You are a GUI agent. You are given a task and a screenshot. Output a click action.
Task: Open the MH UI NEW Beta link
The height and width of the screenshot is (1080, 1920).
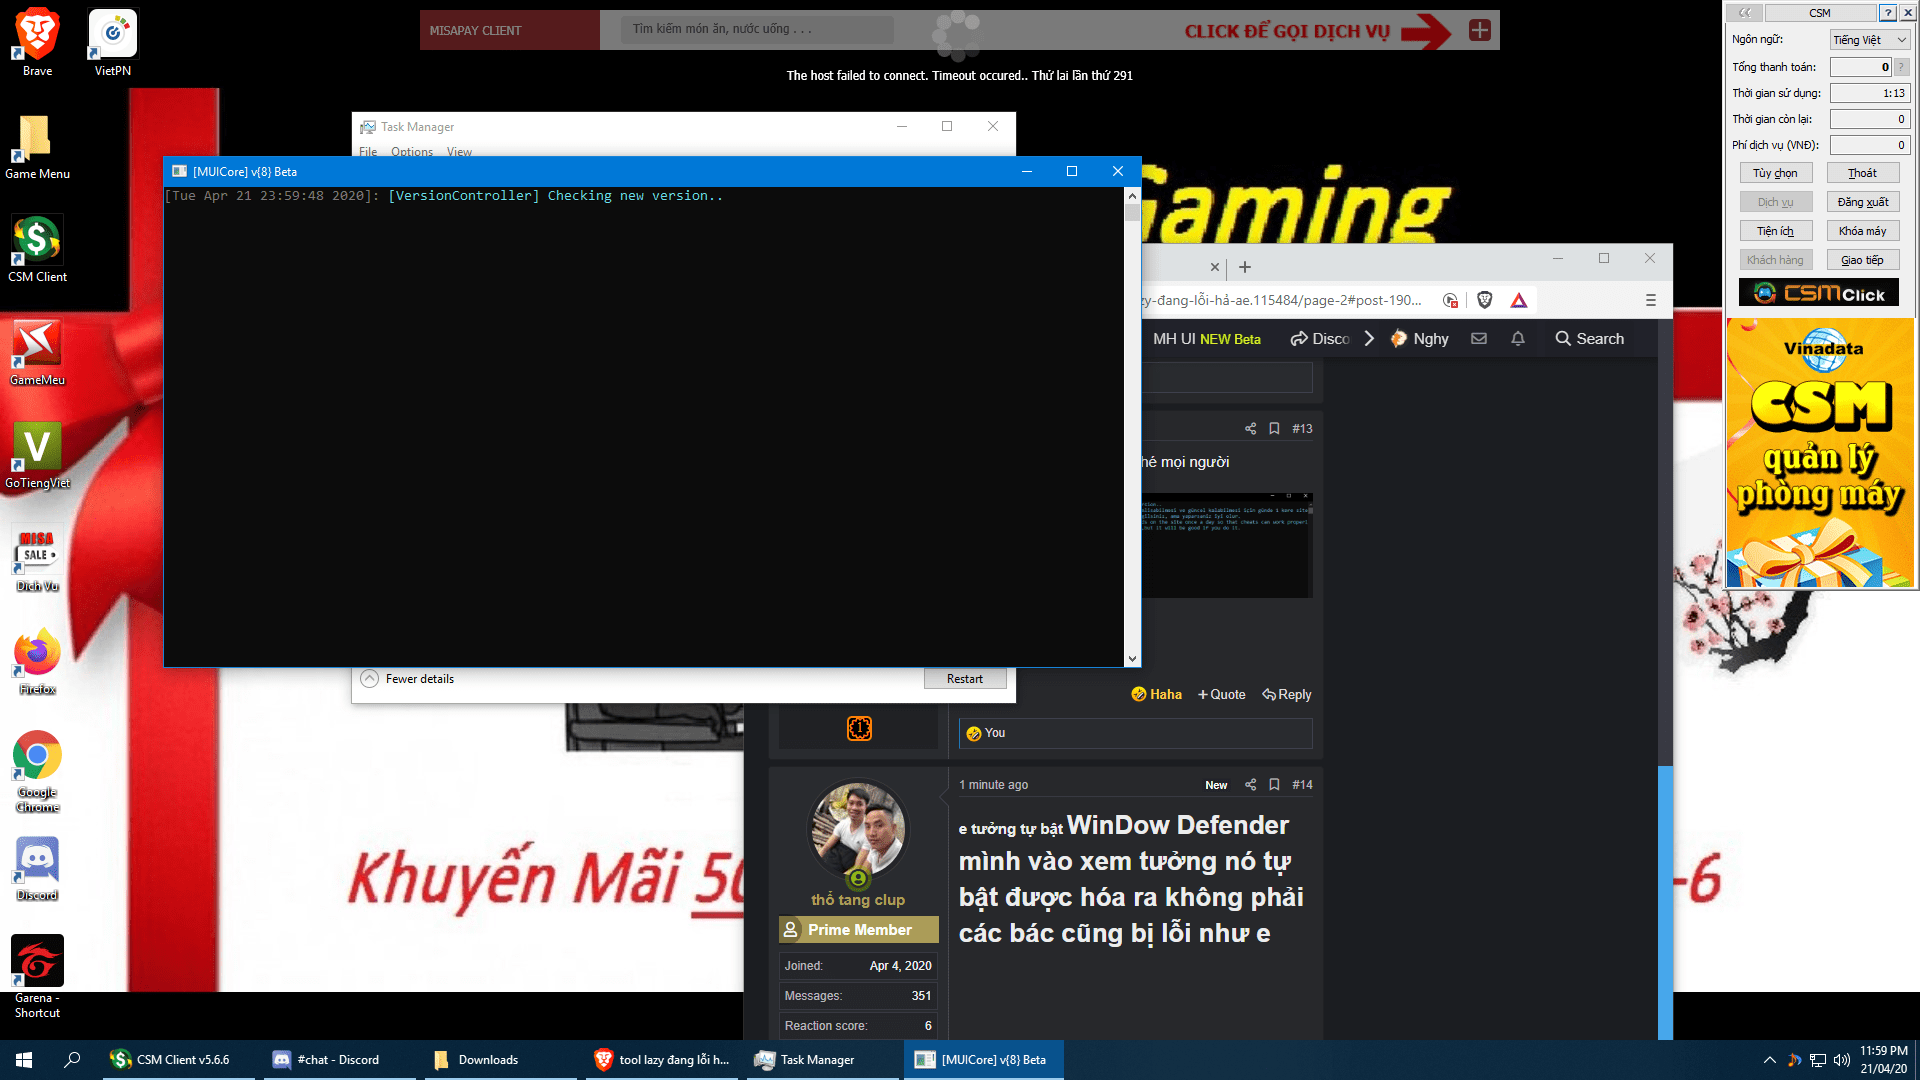pyautogui.click(x=1206, y=339)
